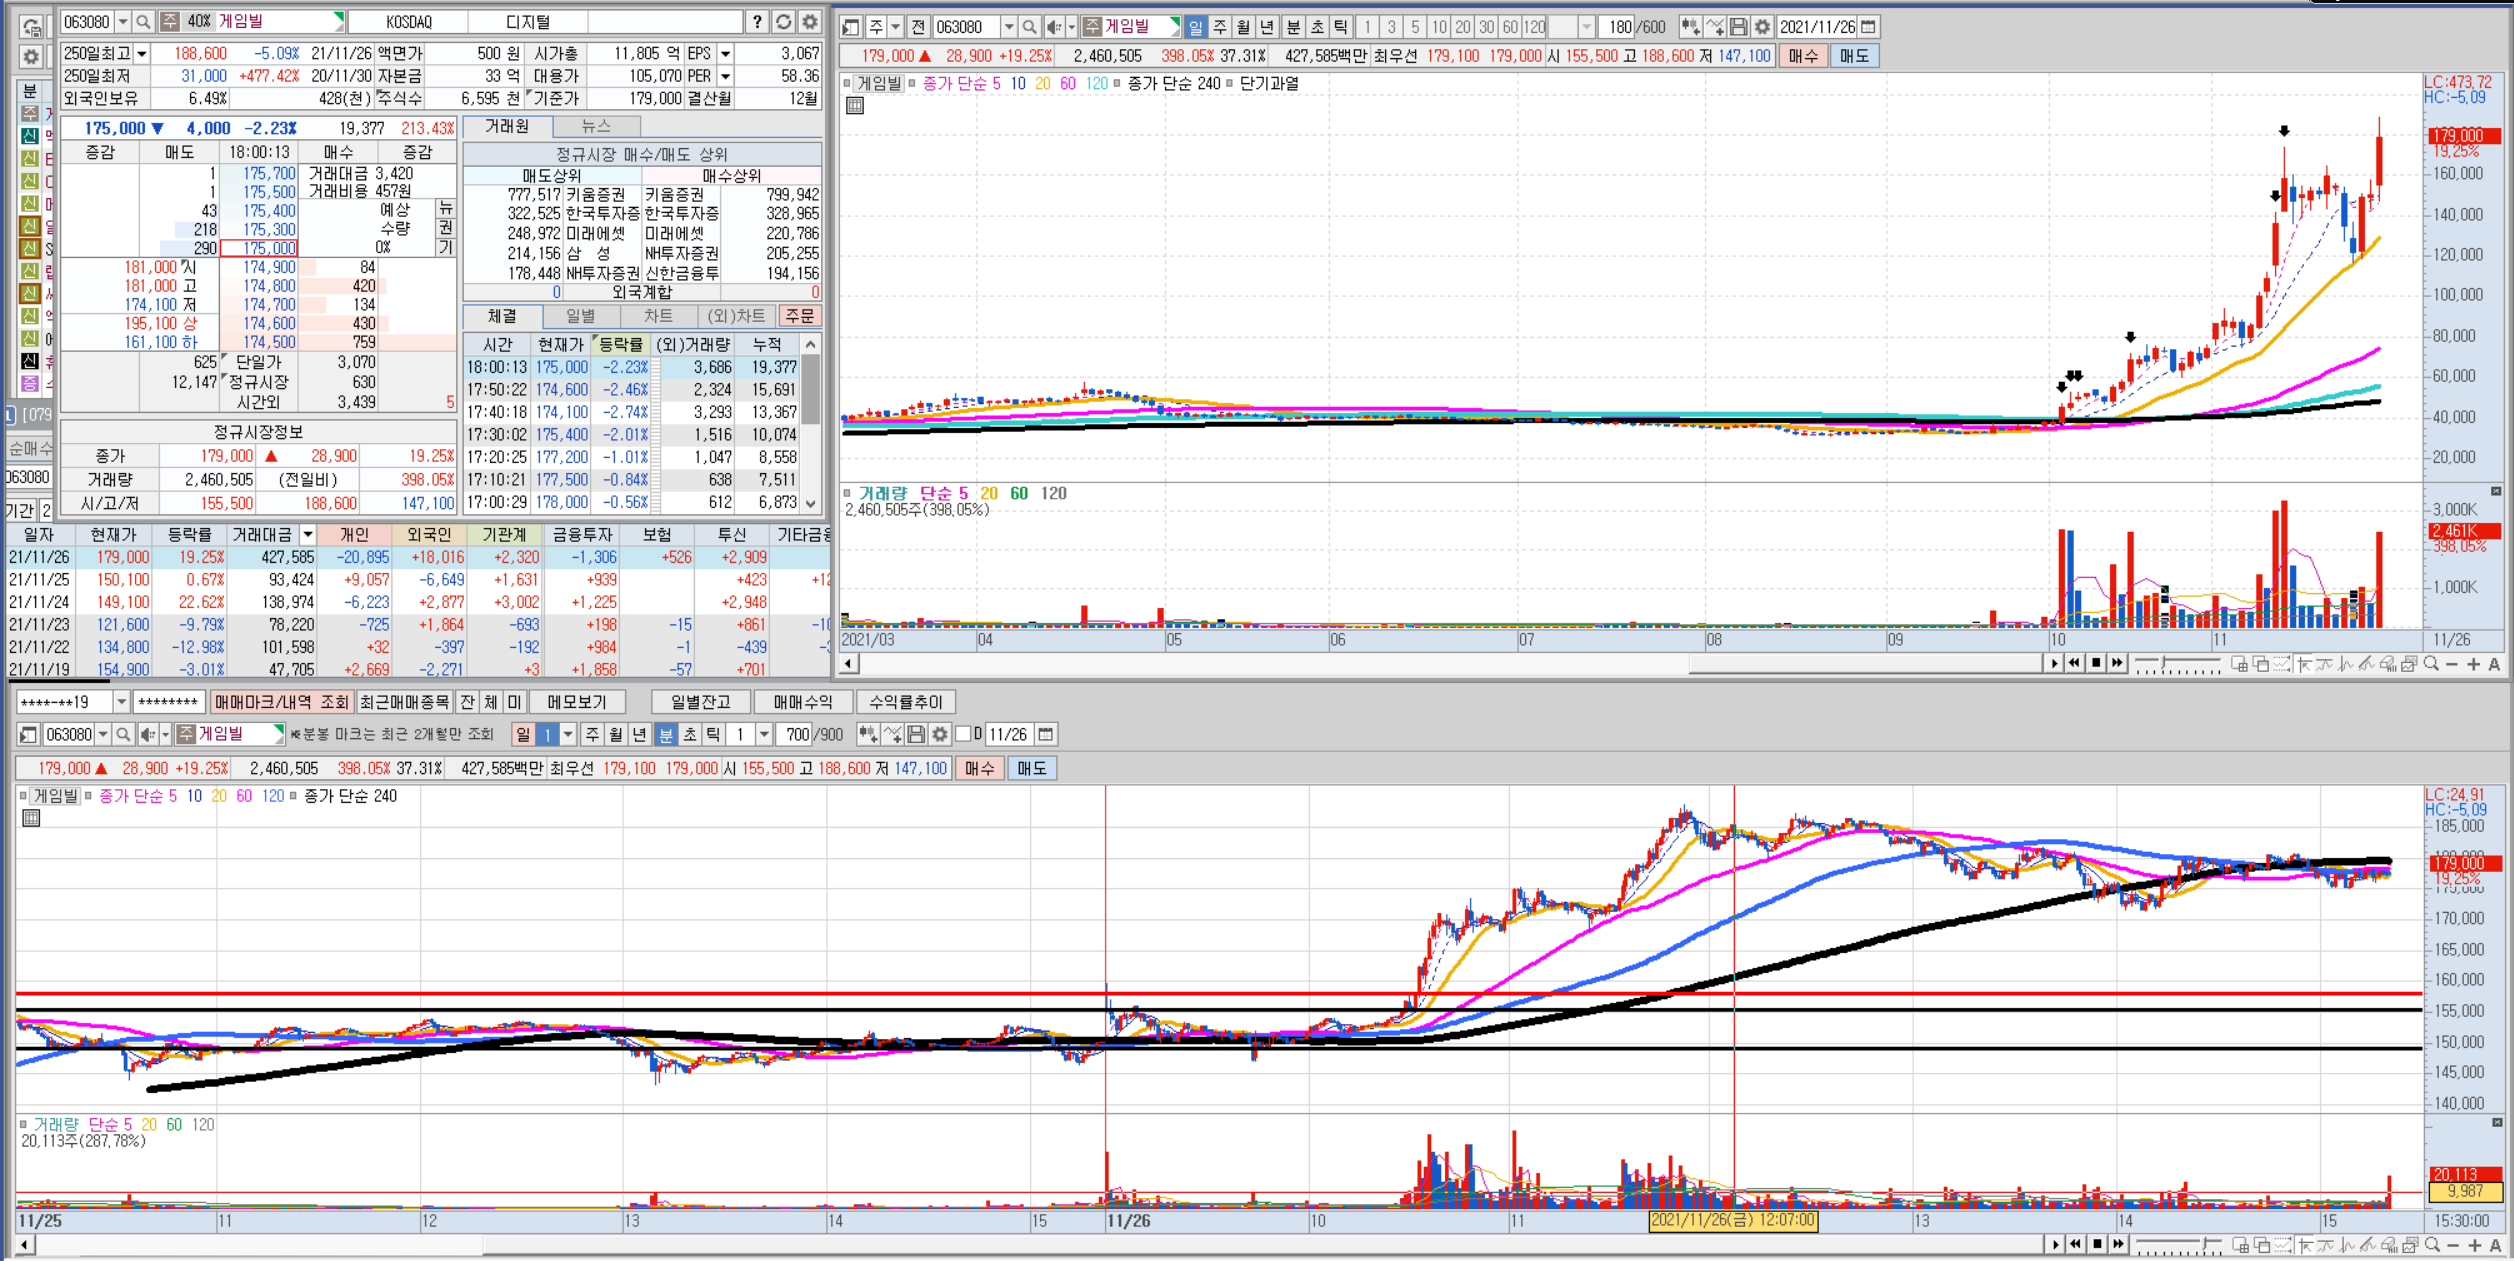This screenshot has width=2514, height=1261.
Task: Click the crosshair cursor icon below daily chart
Action: (2304, 664)
